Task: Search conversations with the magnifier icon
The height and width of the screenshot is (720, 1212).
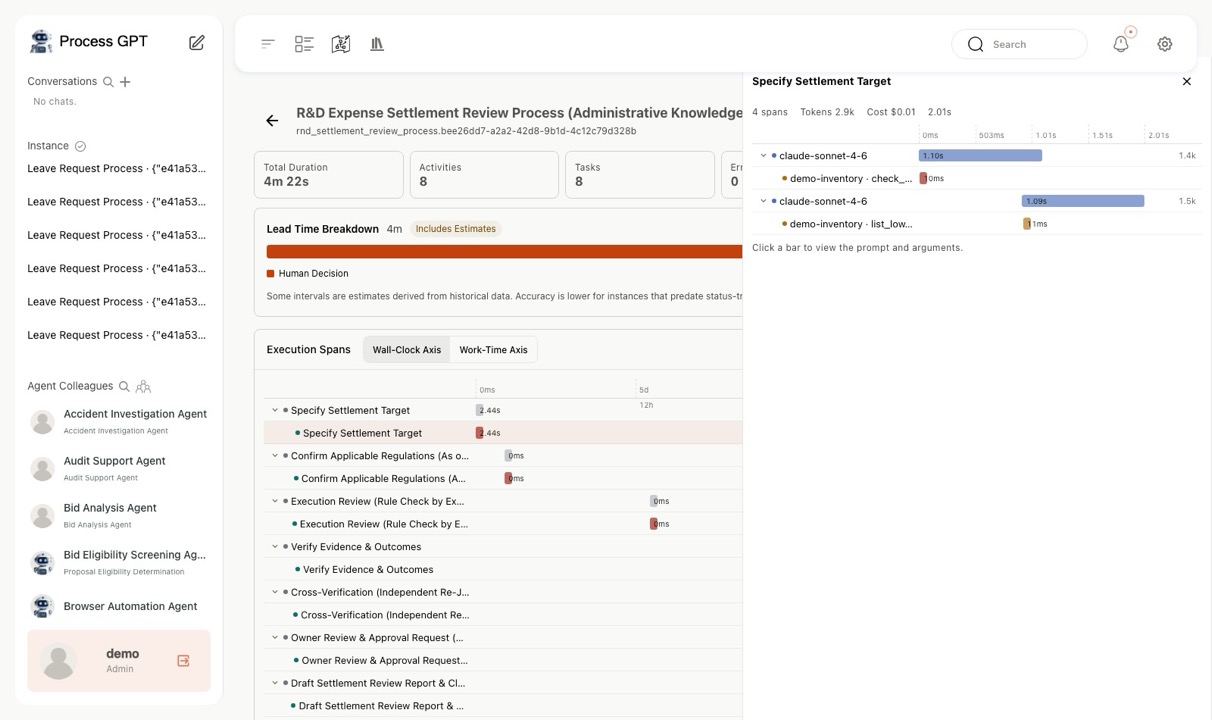Action: (108, 82)
